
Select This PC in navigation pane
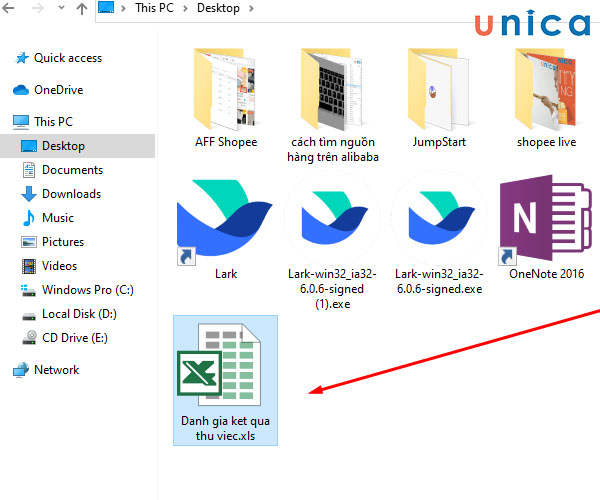click(x=53, y=121)
